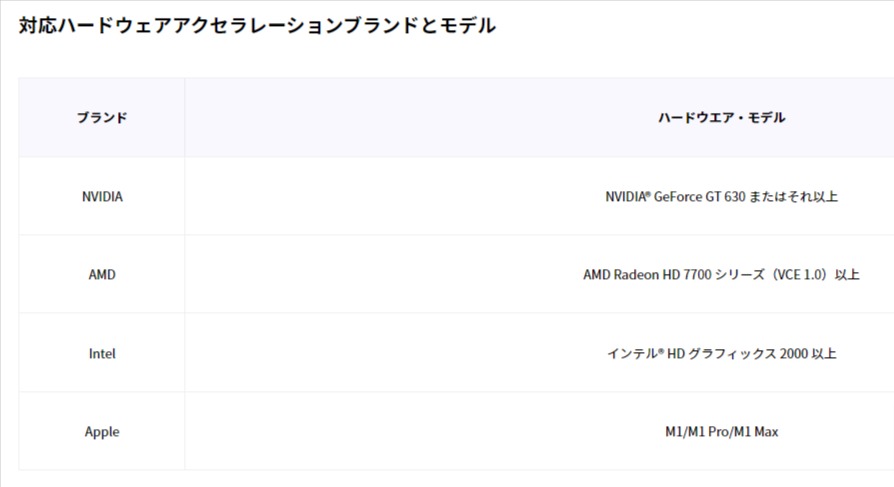This screenshot has height=487, width=894.
Task: Select the Apple brand cell
Action: tap(102, 432)
